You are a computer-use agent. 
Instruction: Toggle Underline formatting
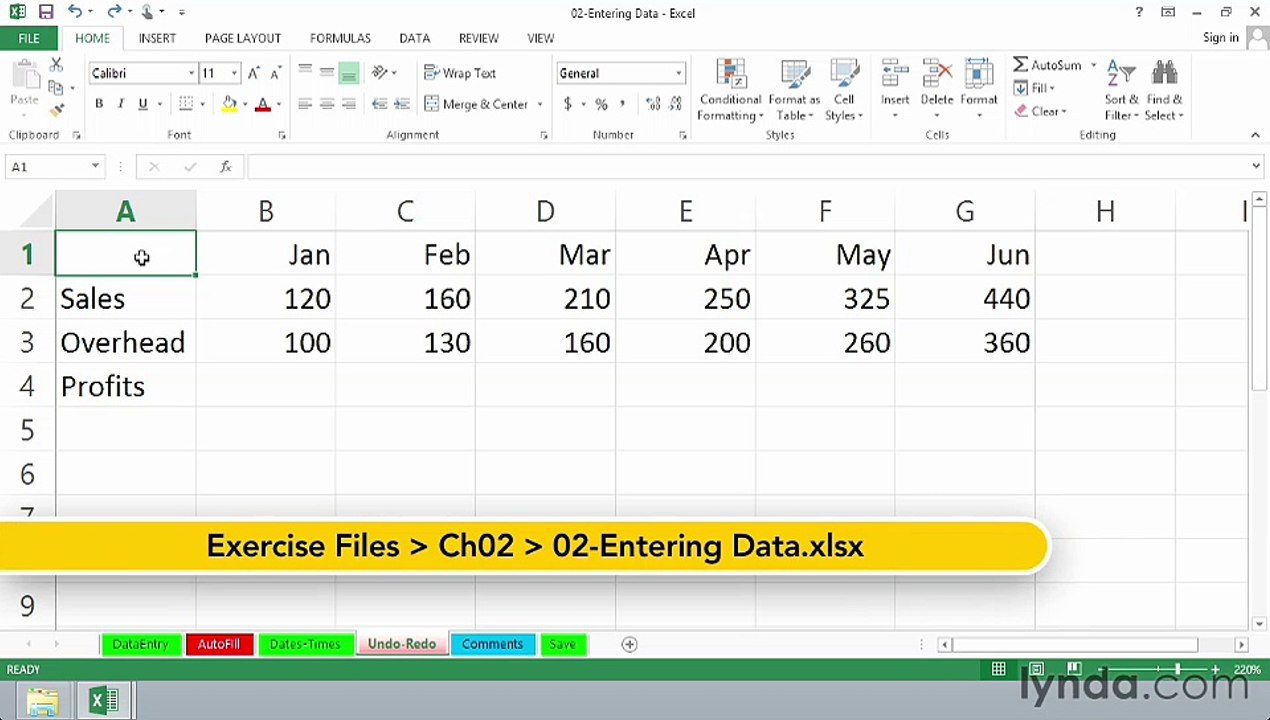[143, 104]
